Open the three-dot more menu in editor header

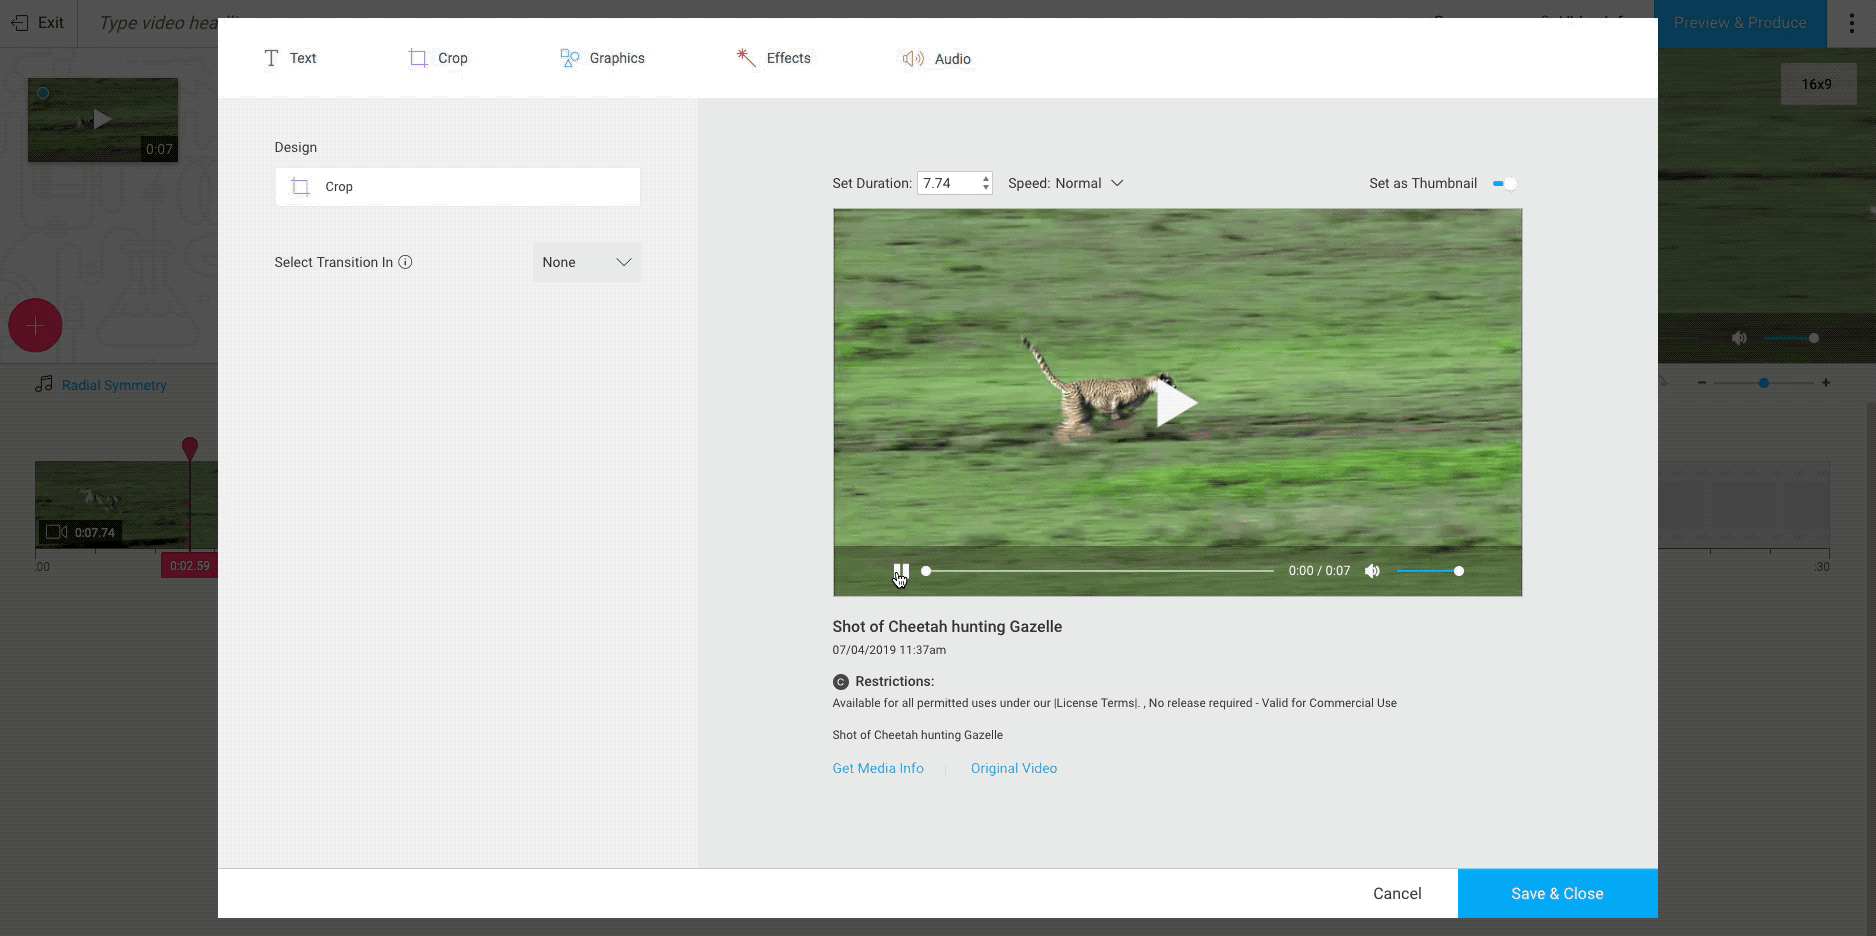(x=1851, y=23)
